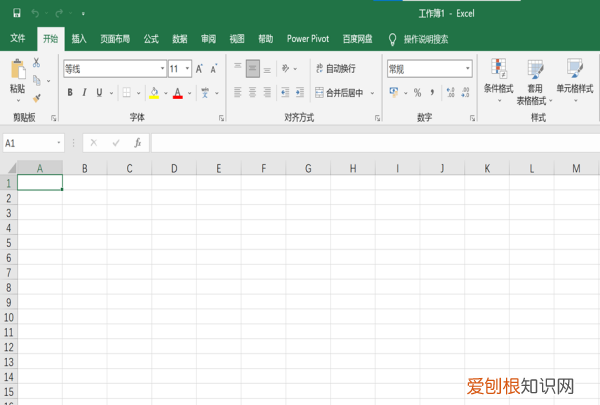Switch to the 插入 tab
Image resolution: width=600 pixels, height=405 pixels.
tap(79, 39)
